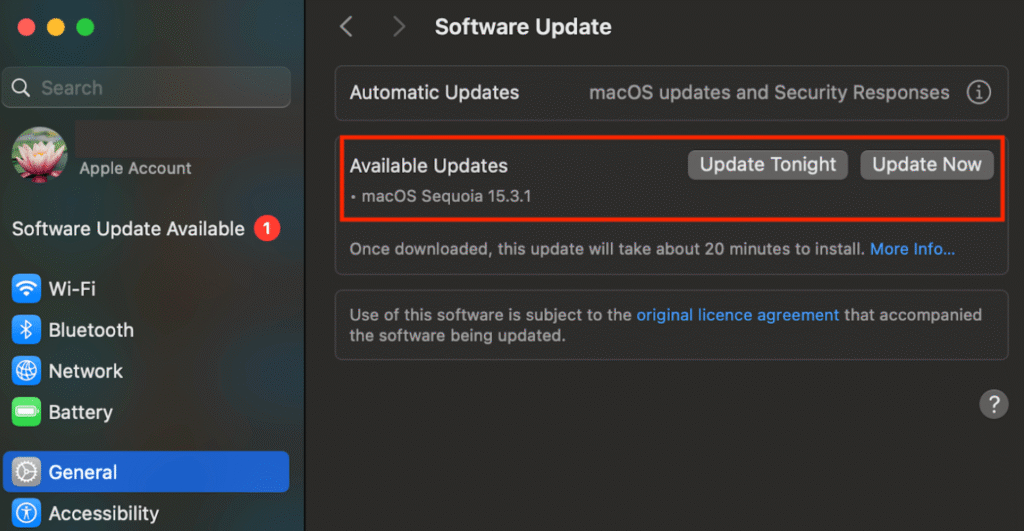The image size is (1024, 531).
Task: Open the Network globe icon
Action: coord(26,371)
